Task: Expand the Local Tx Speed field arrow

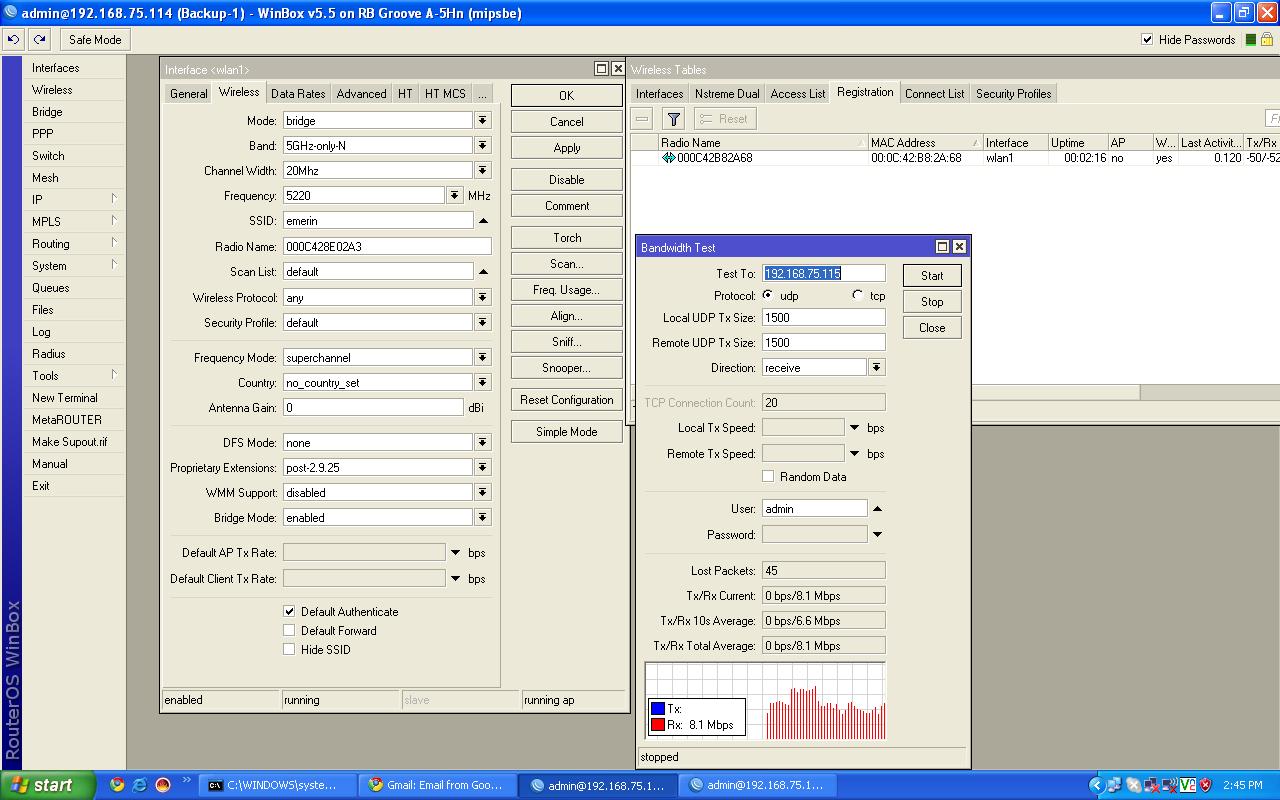Action: click(x=854, y=428)
